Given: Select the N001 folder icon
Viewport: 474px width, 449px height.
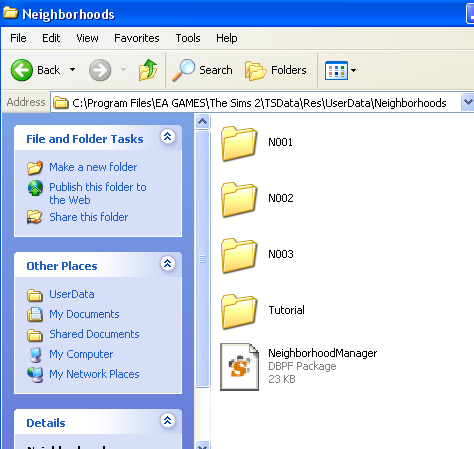Looking at the screenshot, I should click(239, 143).
